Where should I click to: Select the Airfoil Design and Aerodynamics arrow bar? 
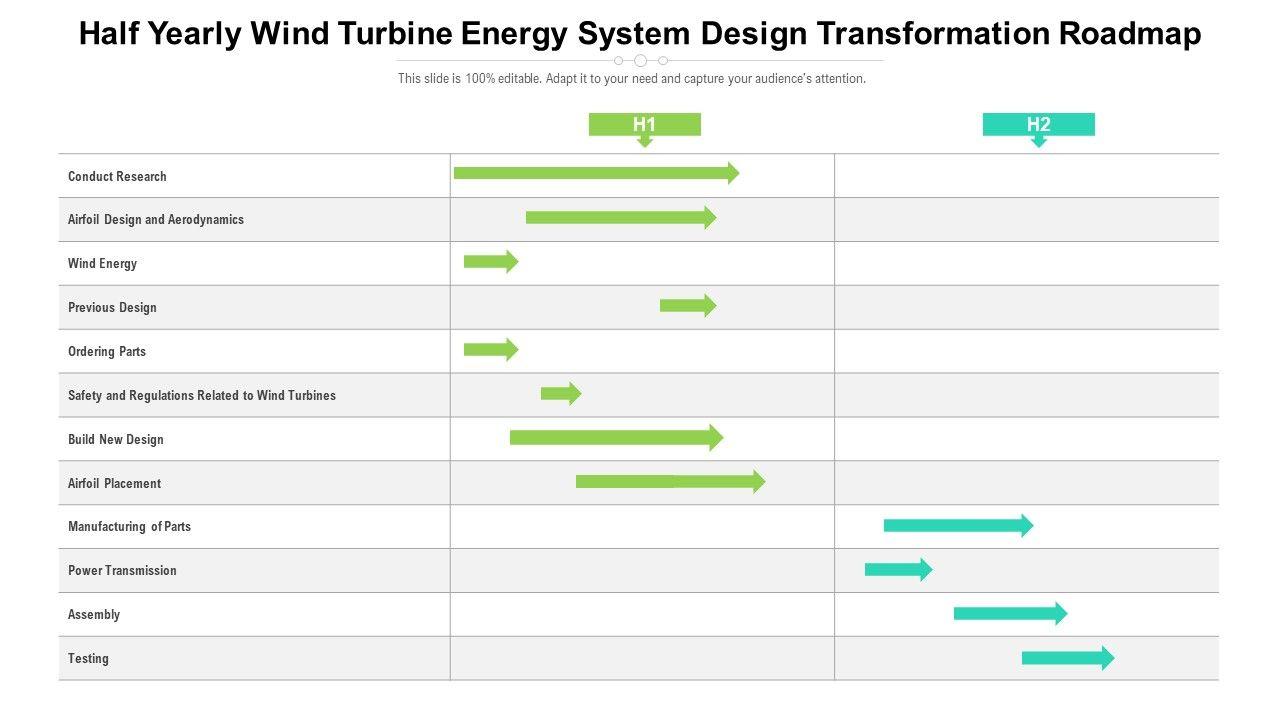click(620, 217)
